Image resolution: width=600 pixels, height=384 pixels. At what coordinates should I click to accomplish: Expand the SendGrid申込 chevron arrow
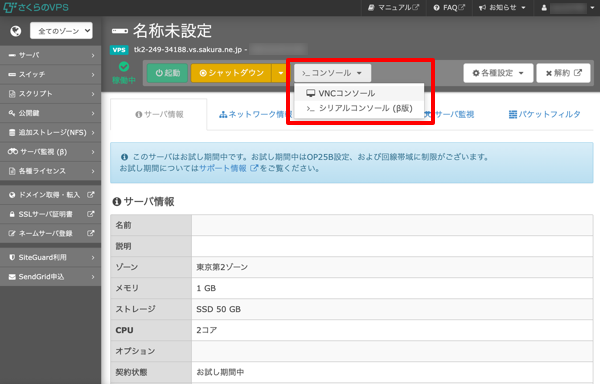tap(93, 277)
